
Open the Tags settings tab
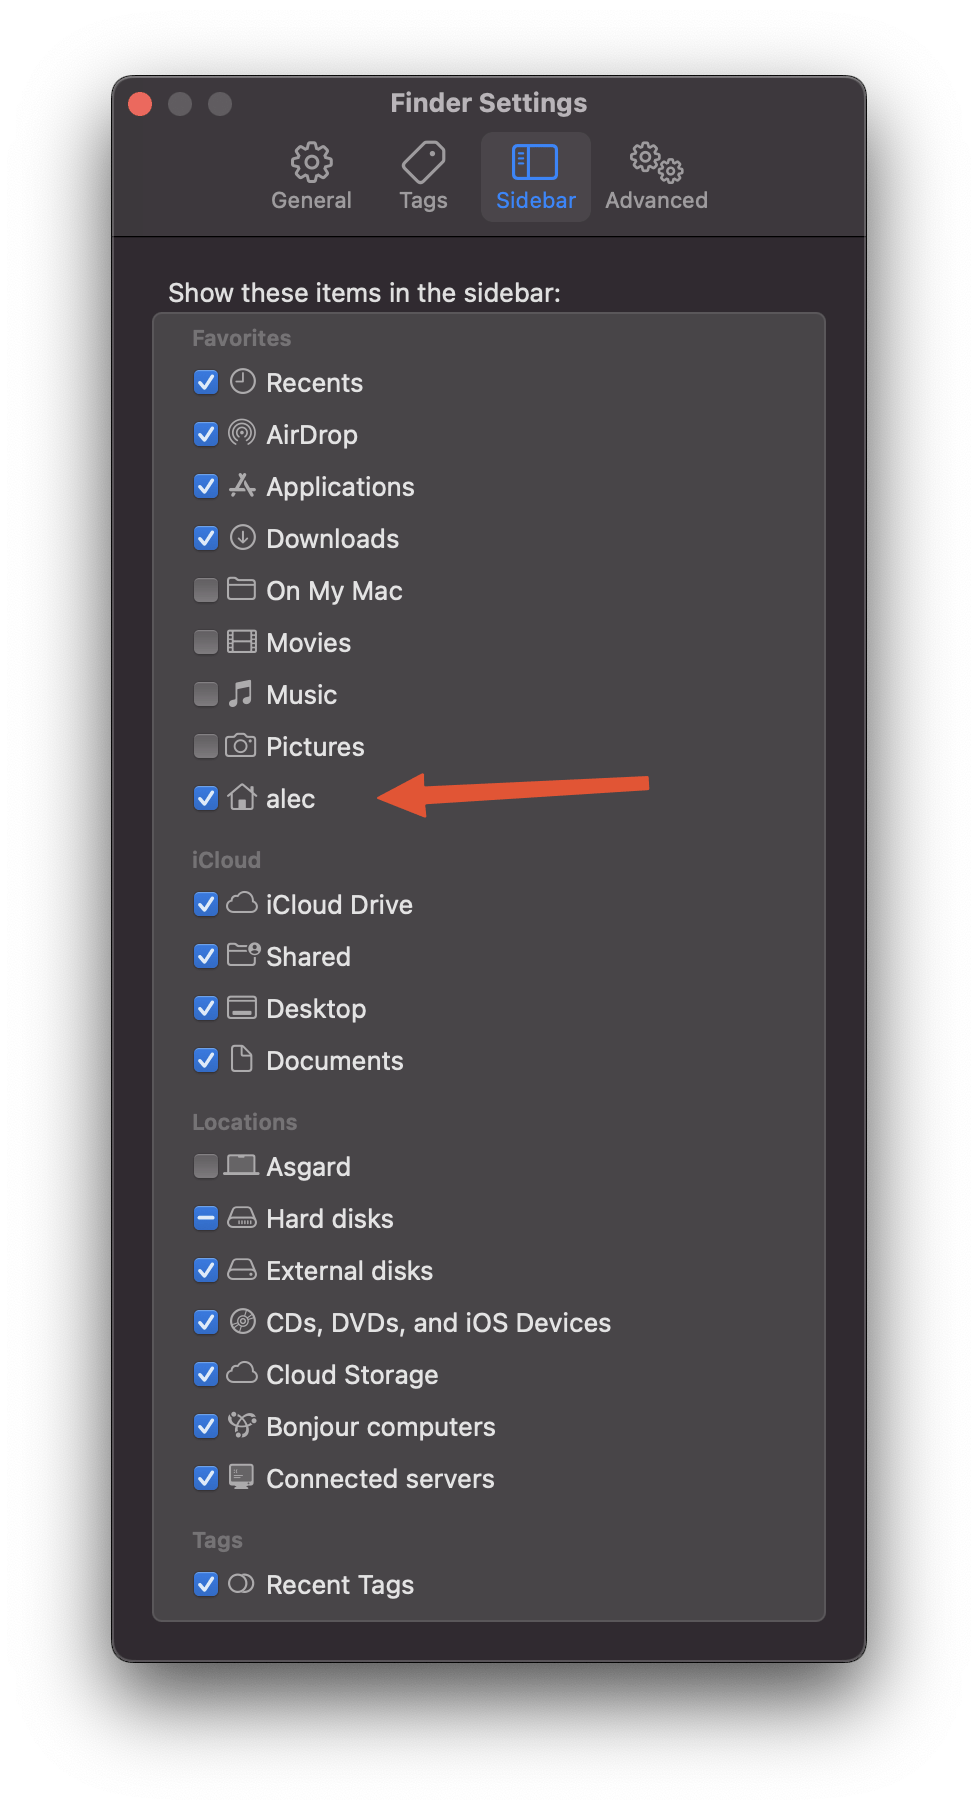tap(422, 174)
